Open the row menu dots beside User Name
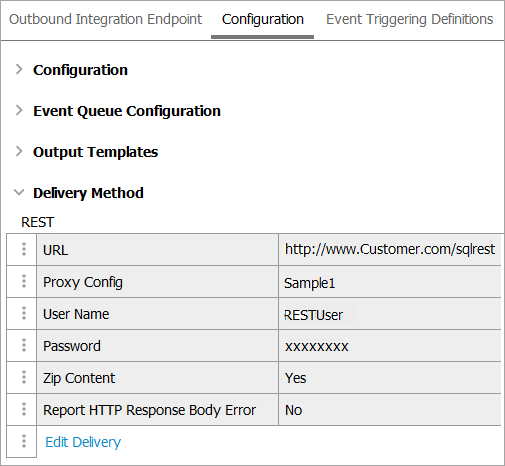Viewport: 505px width, 466px height. tap(24, 313)
